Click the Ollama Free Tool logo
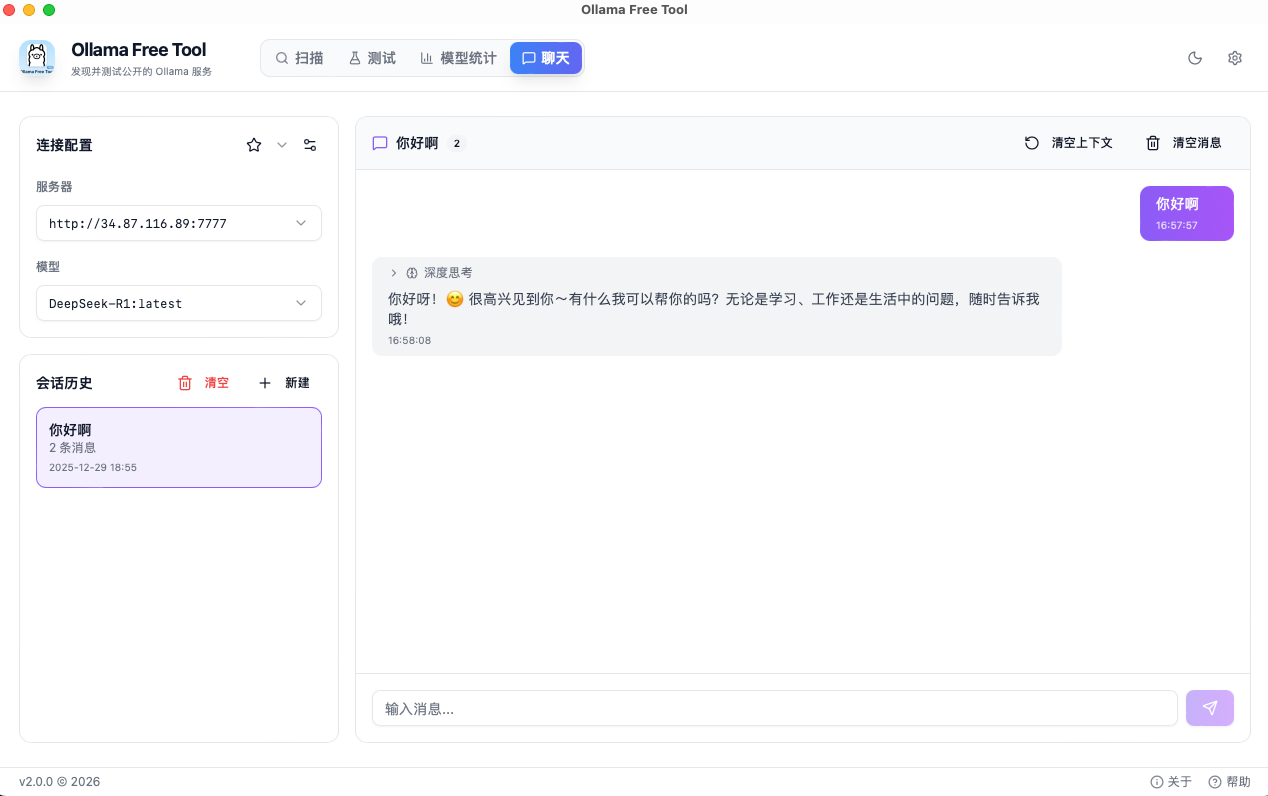Image resolution: width=1268 pixels, height=796 pixels. pyautogui.click(x=37, y=57)
